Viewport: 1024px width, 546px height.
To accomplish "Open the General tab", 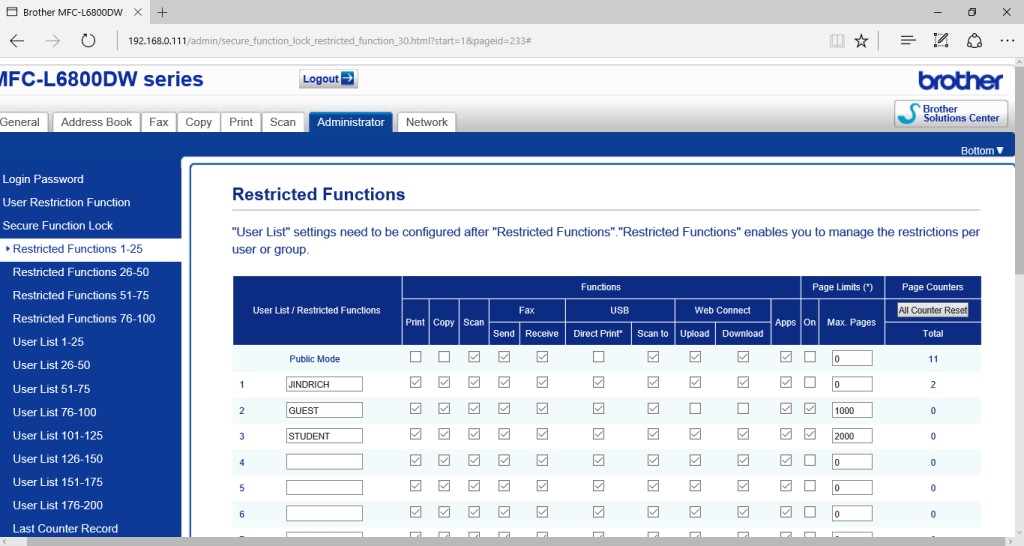I will pyautogui.click(x=23, y=122).
